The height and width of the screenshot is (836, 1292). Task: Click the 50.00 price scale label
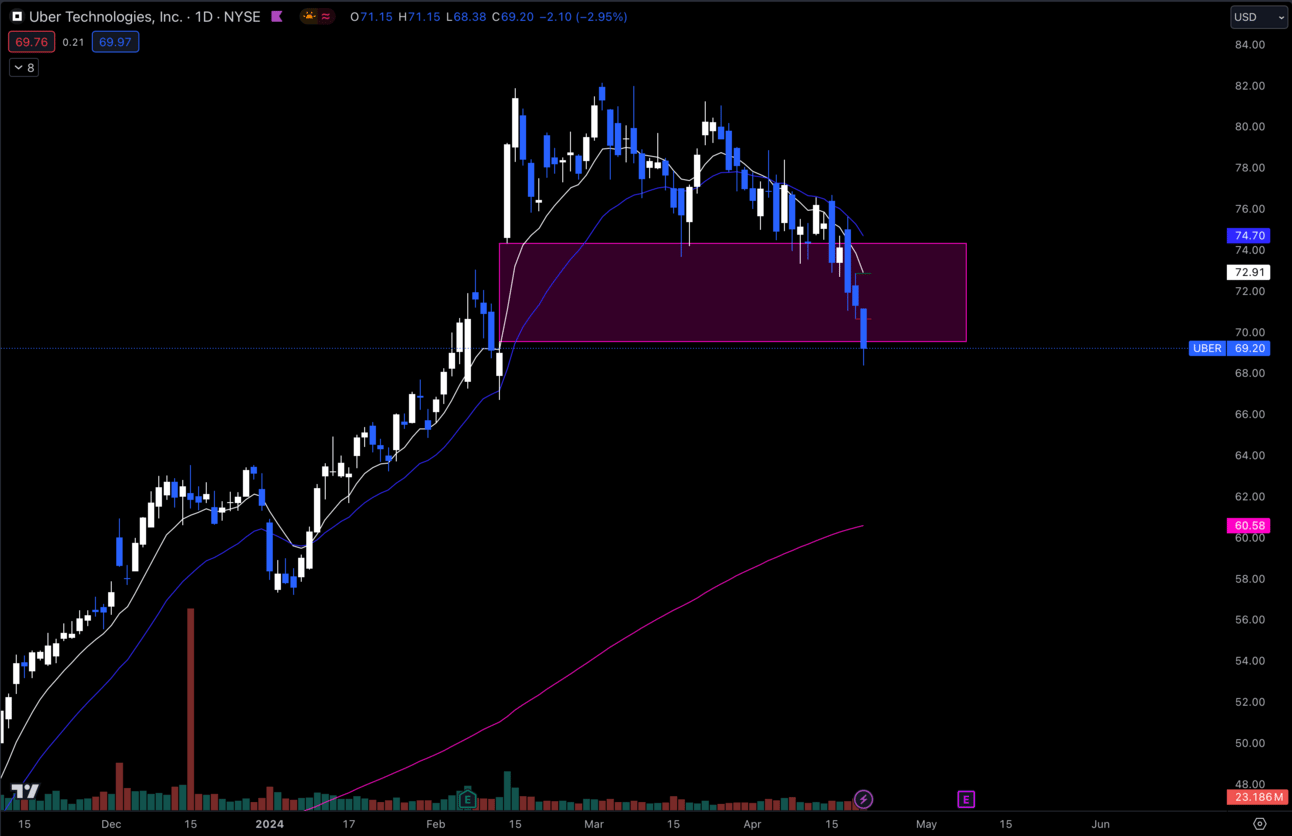(x=1250, y=743)
